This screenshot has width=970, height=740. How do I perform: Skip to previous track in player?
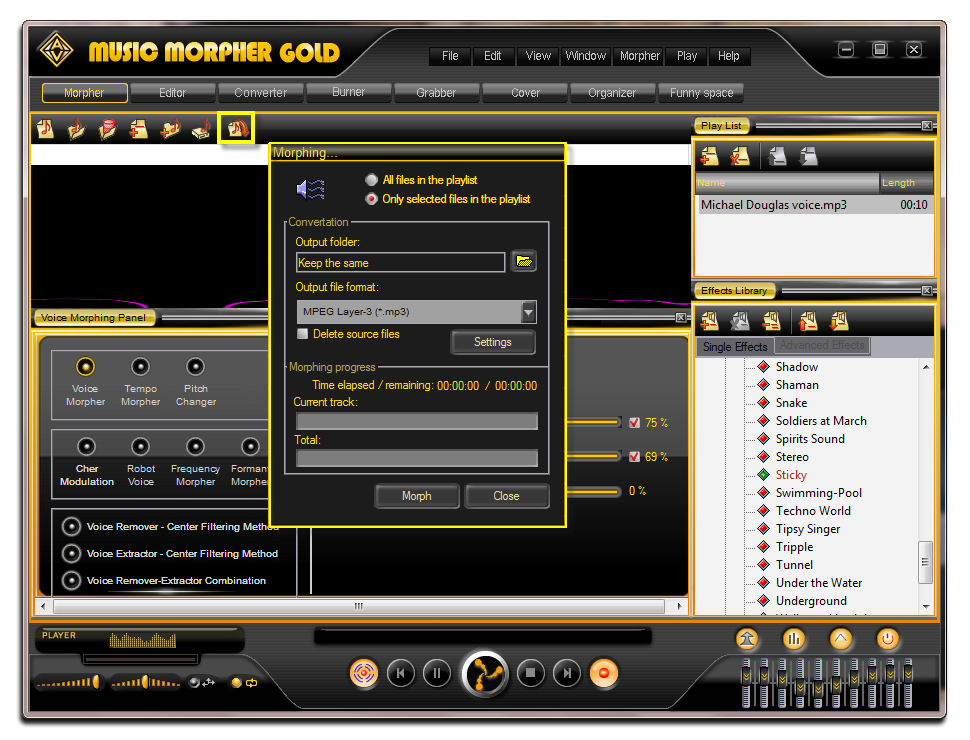pyautogui.click(x=400, y=673)
